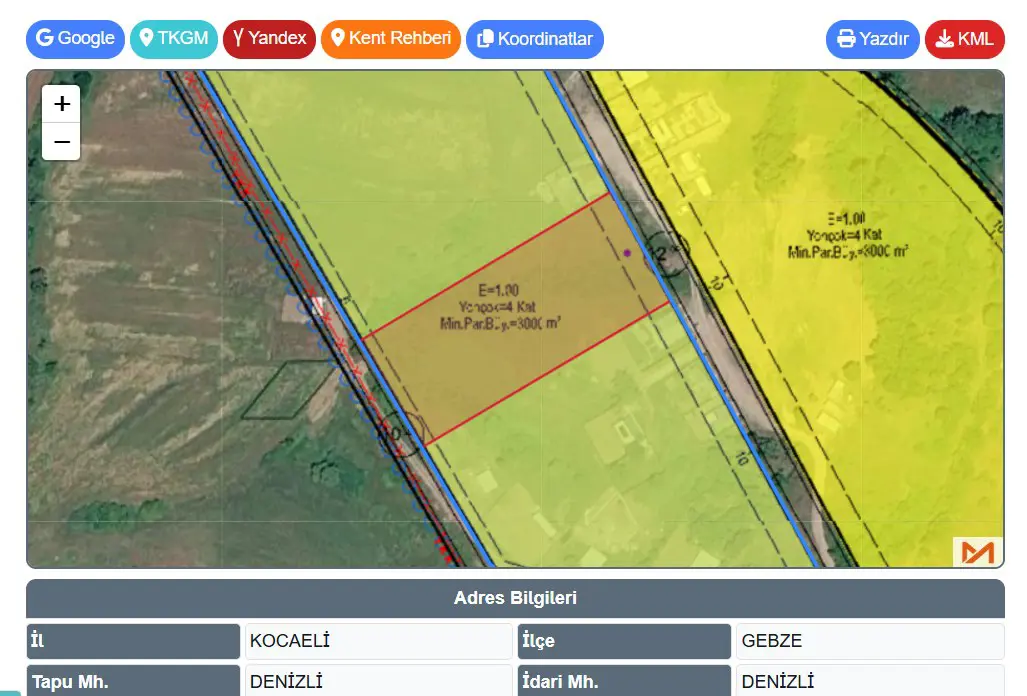The image size is (1027, 696).
Task: Click the red-outlined selected parcel
Action: point(515,321)
